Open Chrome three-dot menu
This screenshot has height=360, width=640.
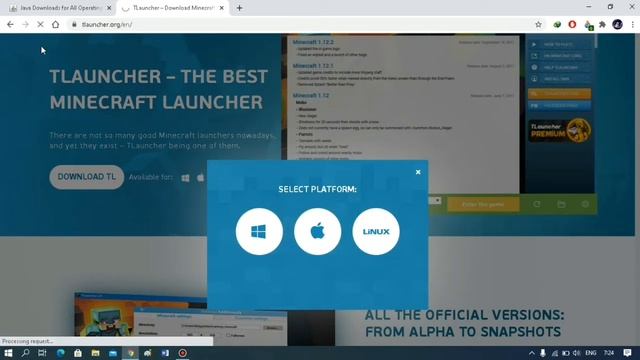(x=633, y=24)
